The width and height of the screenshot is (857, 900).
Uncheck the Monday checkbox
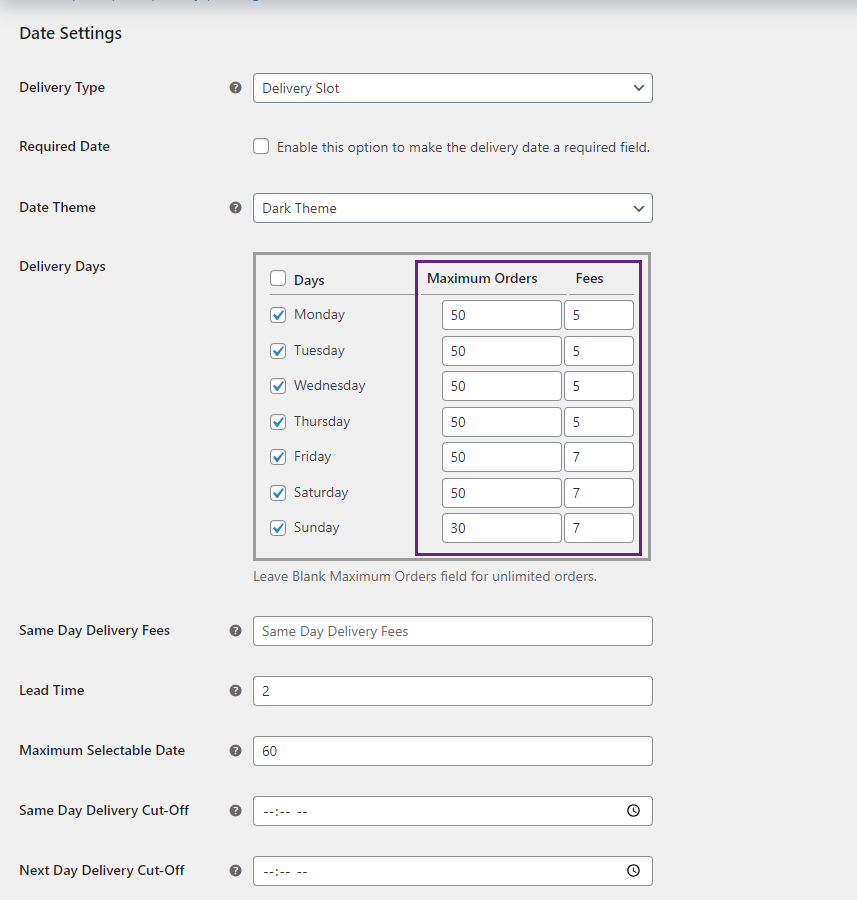click(278, 315)
